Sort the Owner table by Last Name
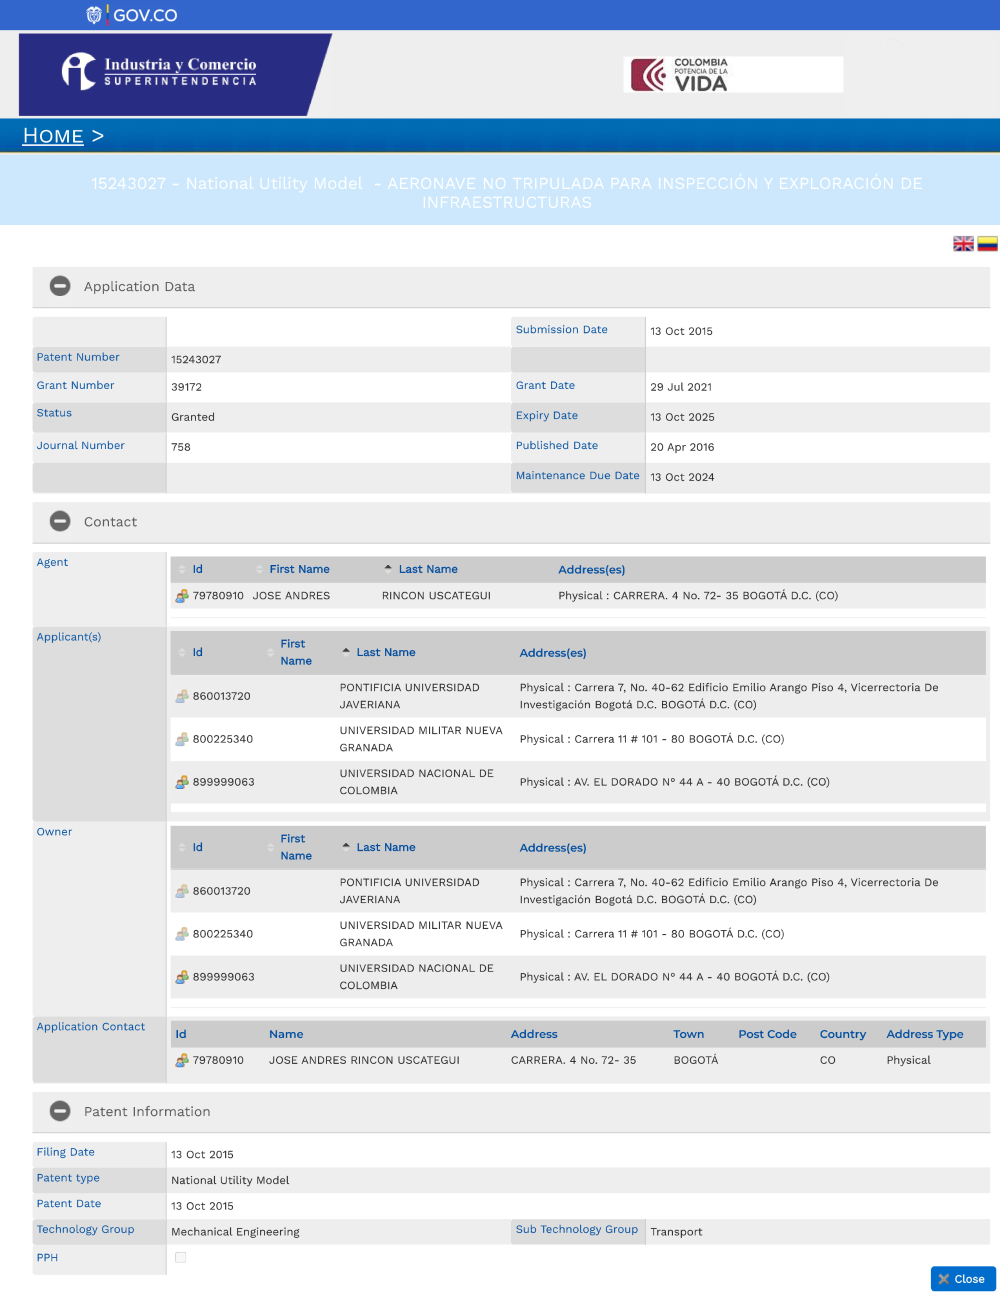Image resolution: width=1000 pixels, height=1294 pixels. pyautogui.click(x=385, y=847)
